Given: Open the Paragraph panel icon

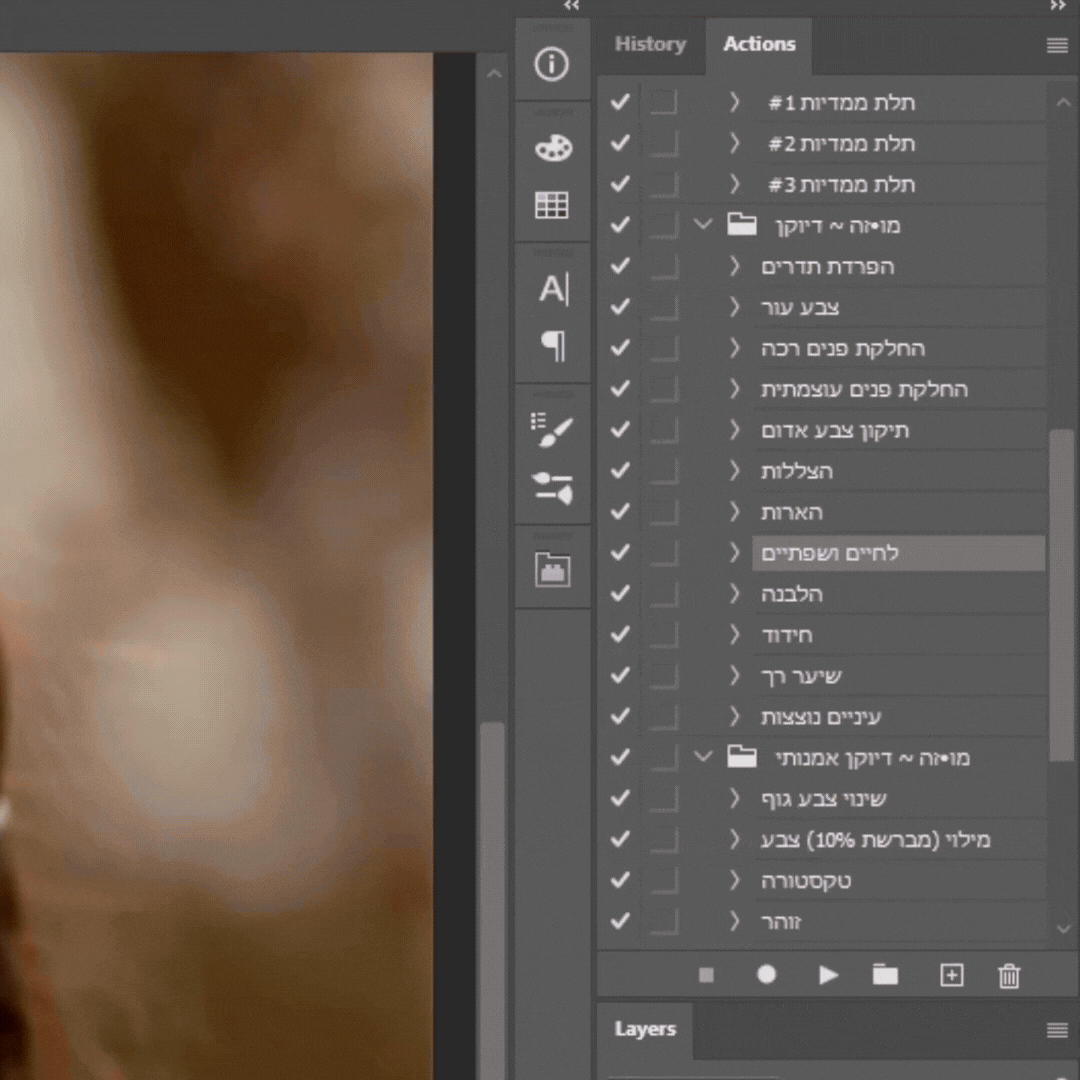Looking at the screenshot, I should pos(552,346).
